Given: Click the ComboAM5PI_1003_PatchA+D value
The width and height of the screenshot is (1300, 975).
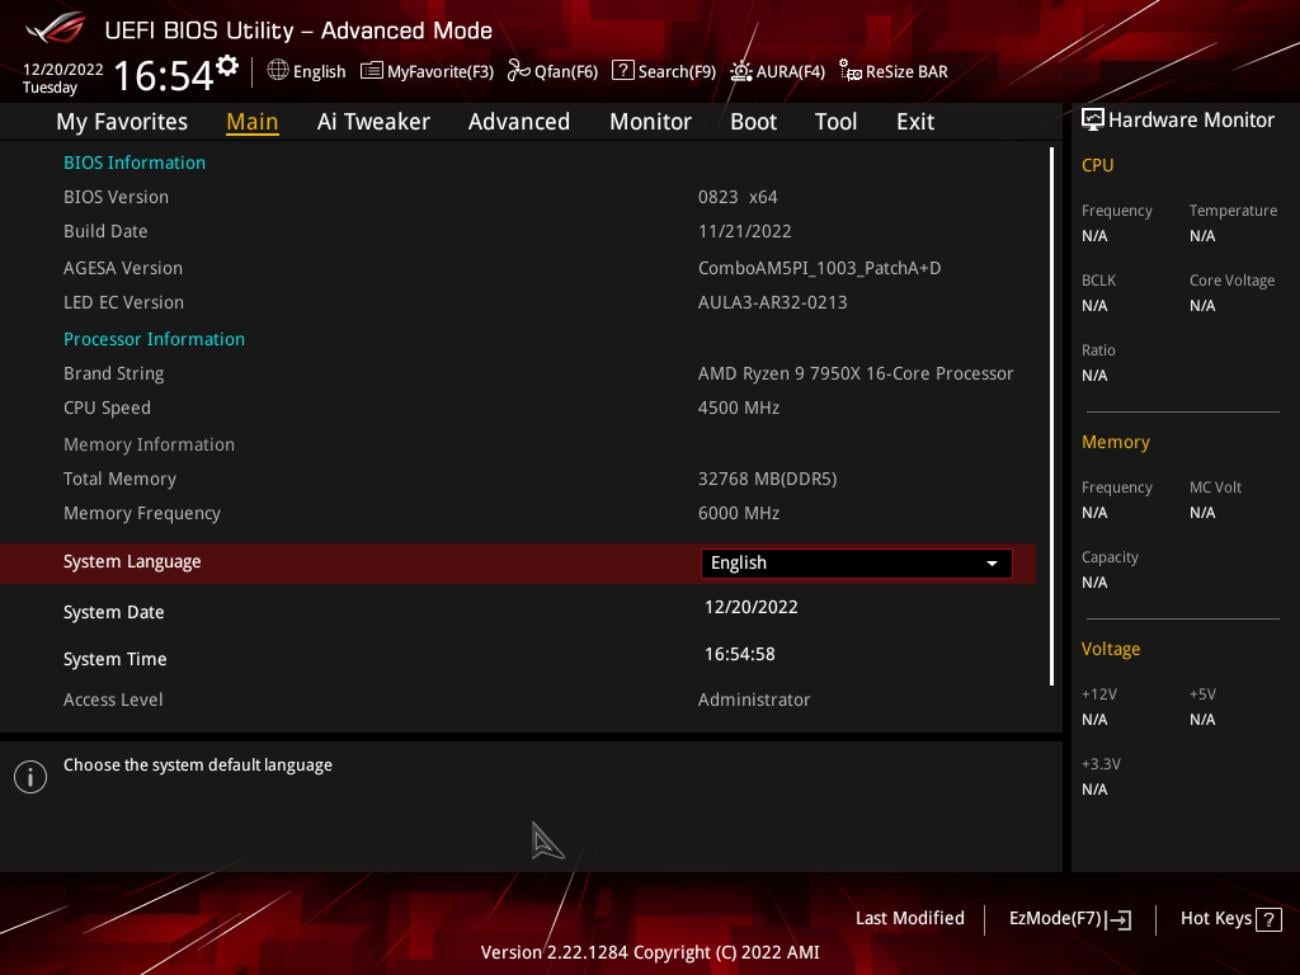Looking at the screenshot, I should 819,268.
